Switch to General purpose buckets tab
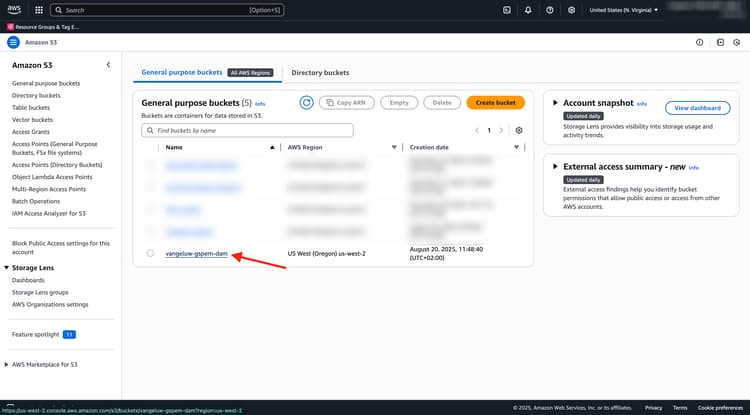 click(x=182, y=72)
